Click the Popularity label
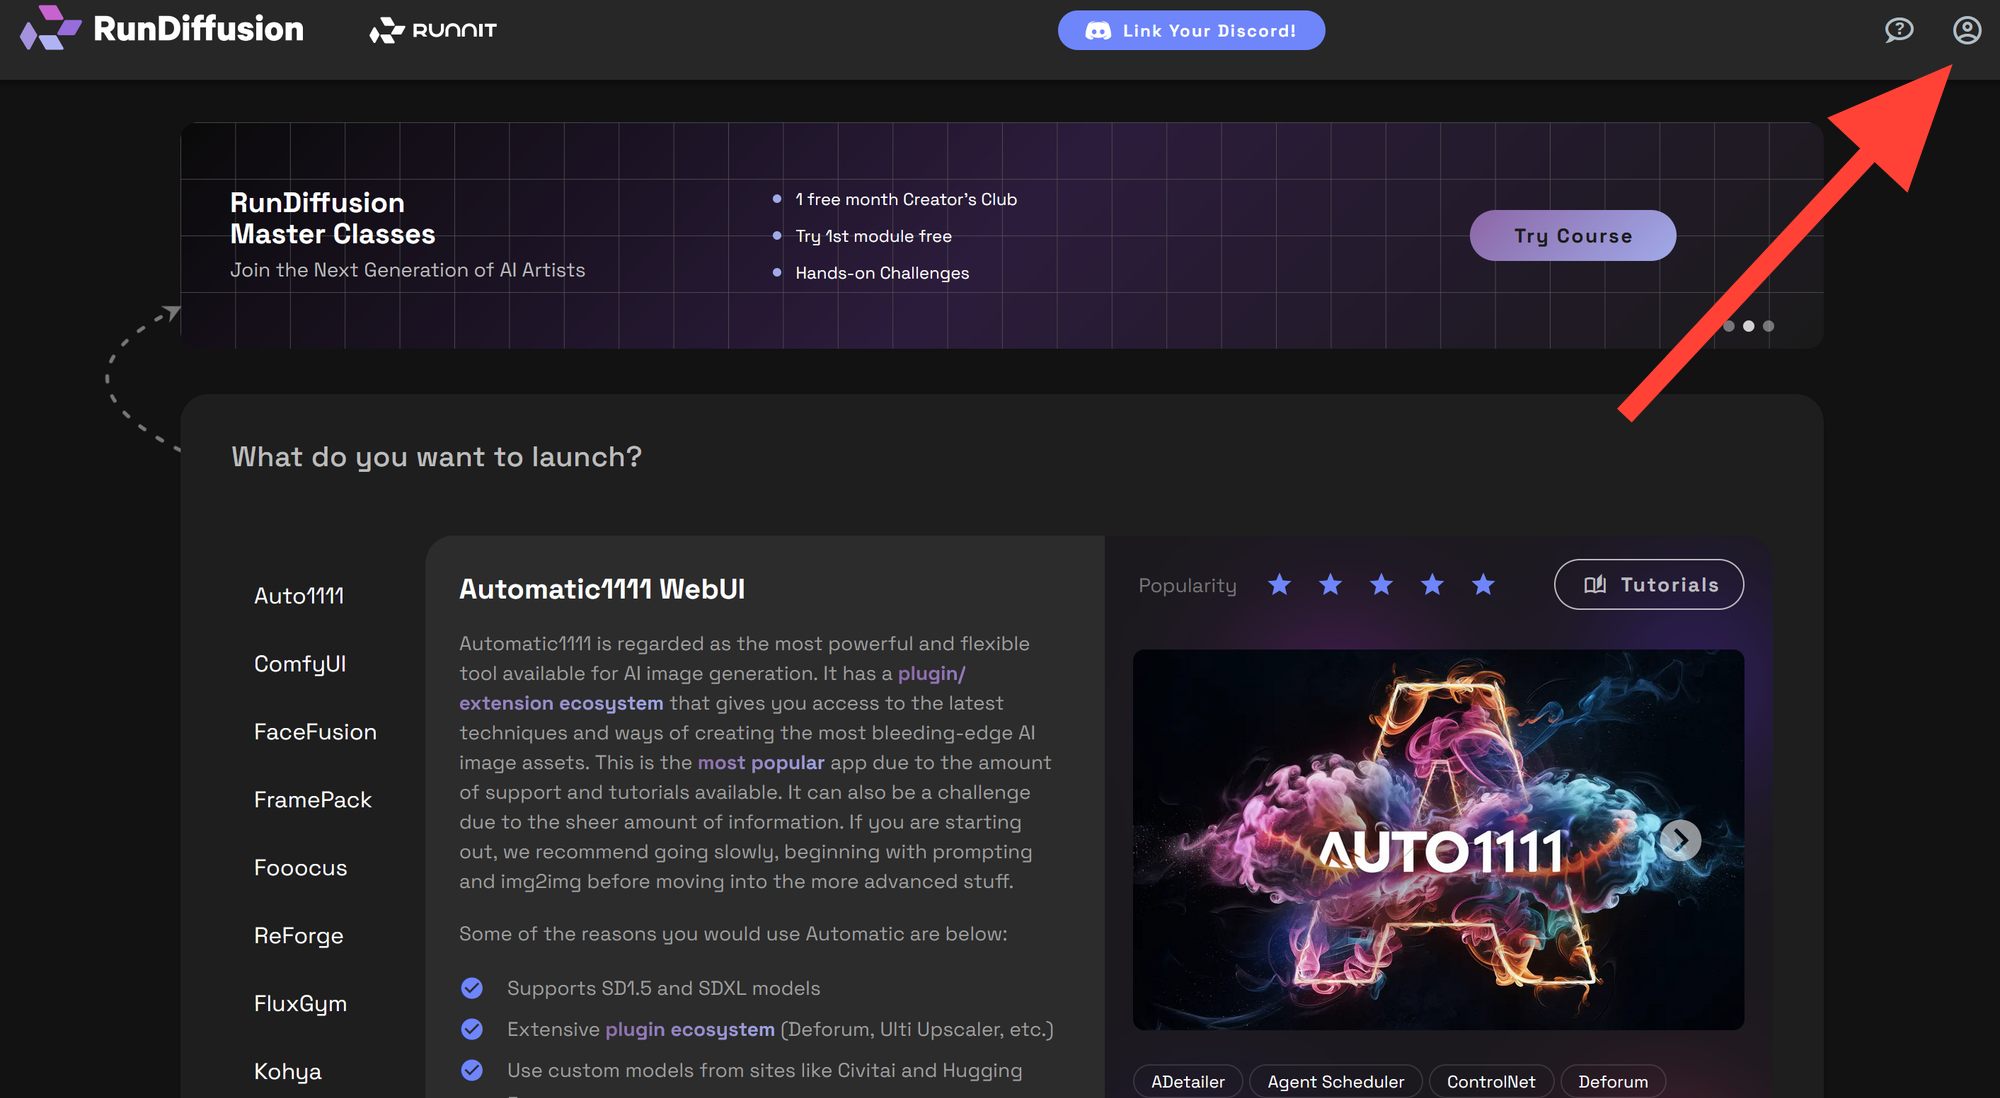2000x1098 pixels. click(1188, 585)
